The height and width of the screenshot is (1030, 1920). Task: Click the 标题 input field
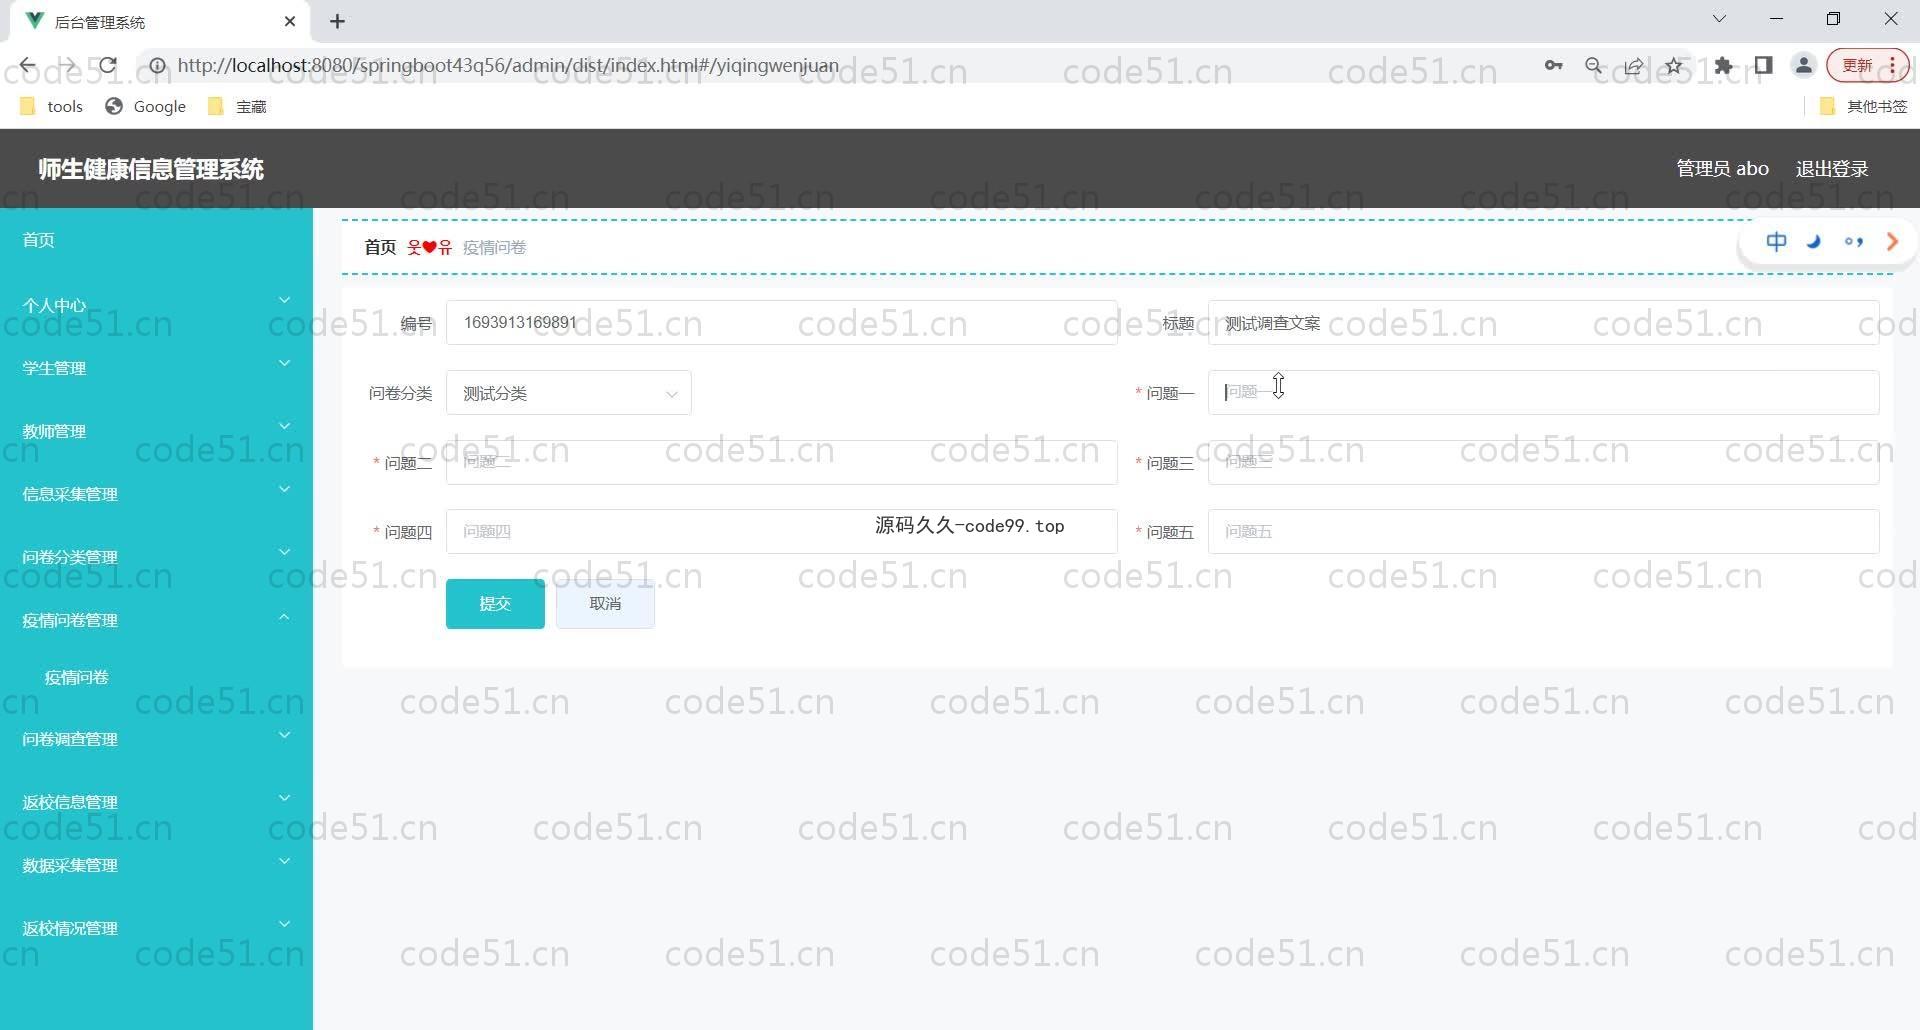click(1544, 323)
